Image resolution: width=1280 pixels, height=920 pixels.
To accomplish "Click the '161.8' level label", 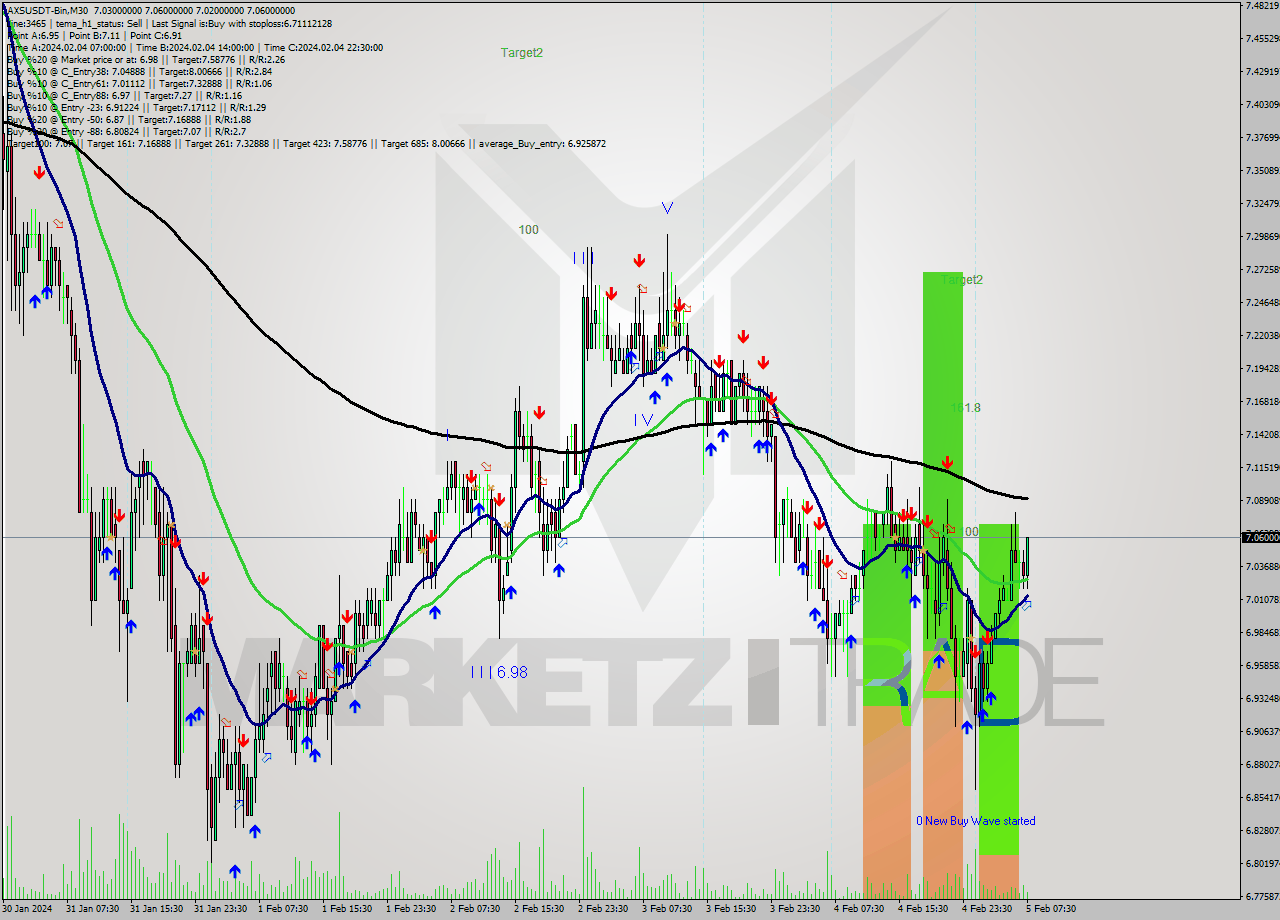I will pyautogui.click(x=966, y=408).
